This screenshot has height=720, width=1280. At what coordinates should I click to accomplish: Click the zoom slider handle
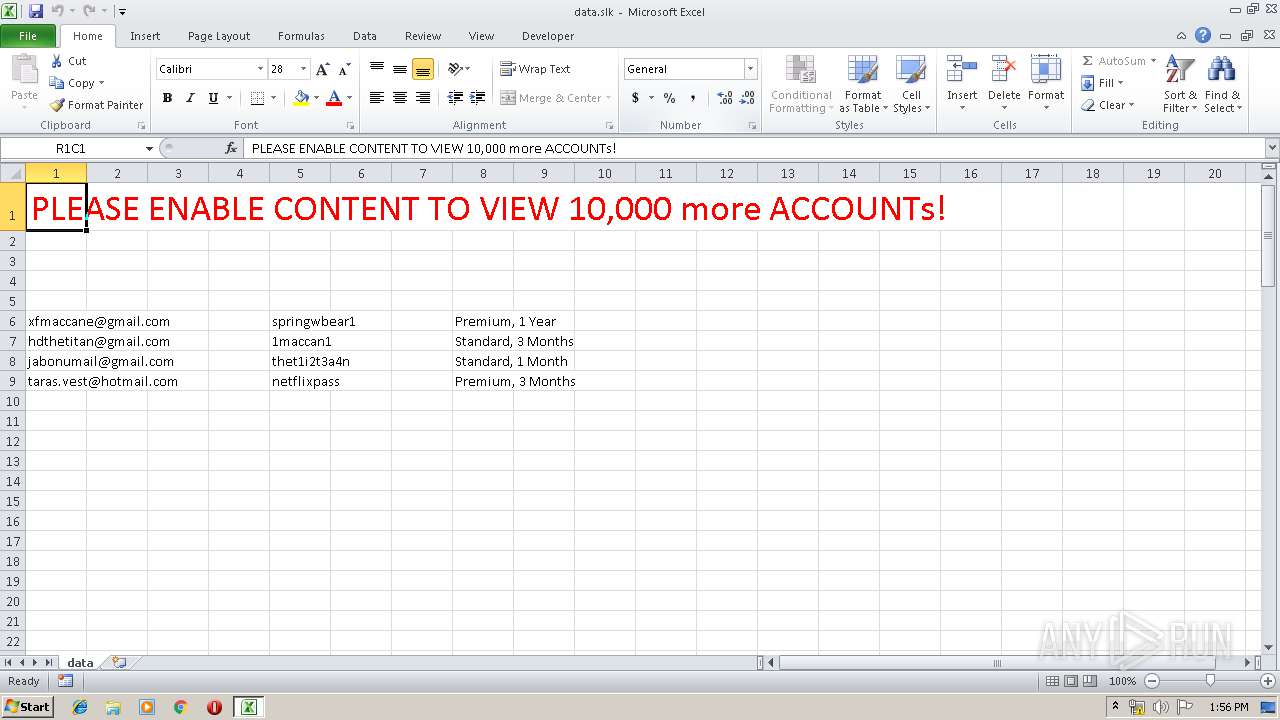(1210, 680)
